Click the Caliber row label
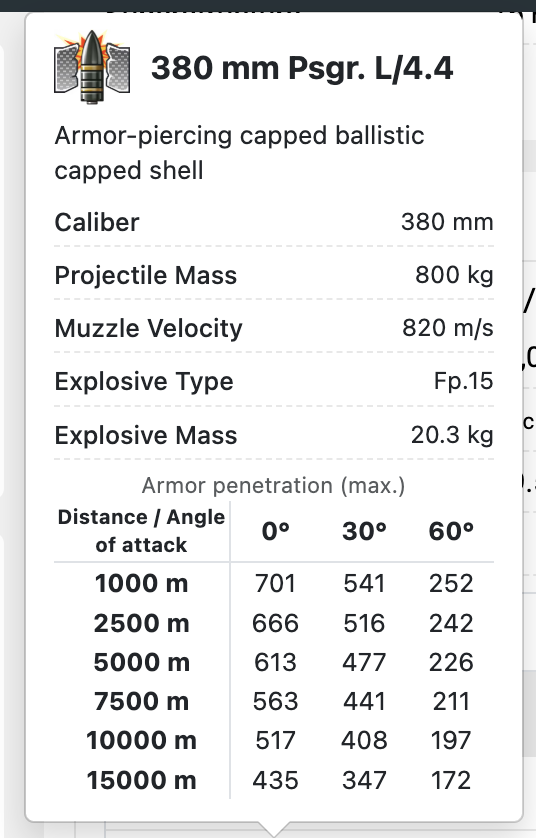This screenshot has height=838, width=536. coord(97,222)
